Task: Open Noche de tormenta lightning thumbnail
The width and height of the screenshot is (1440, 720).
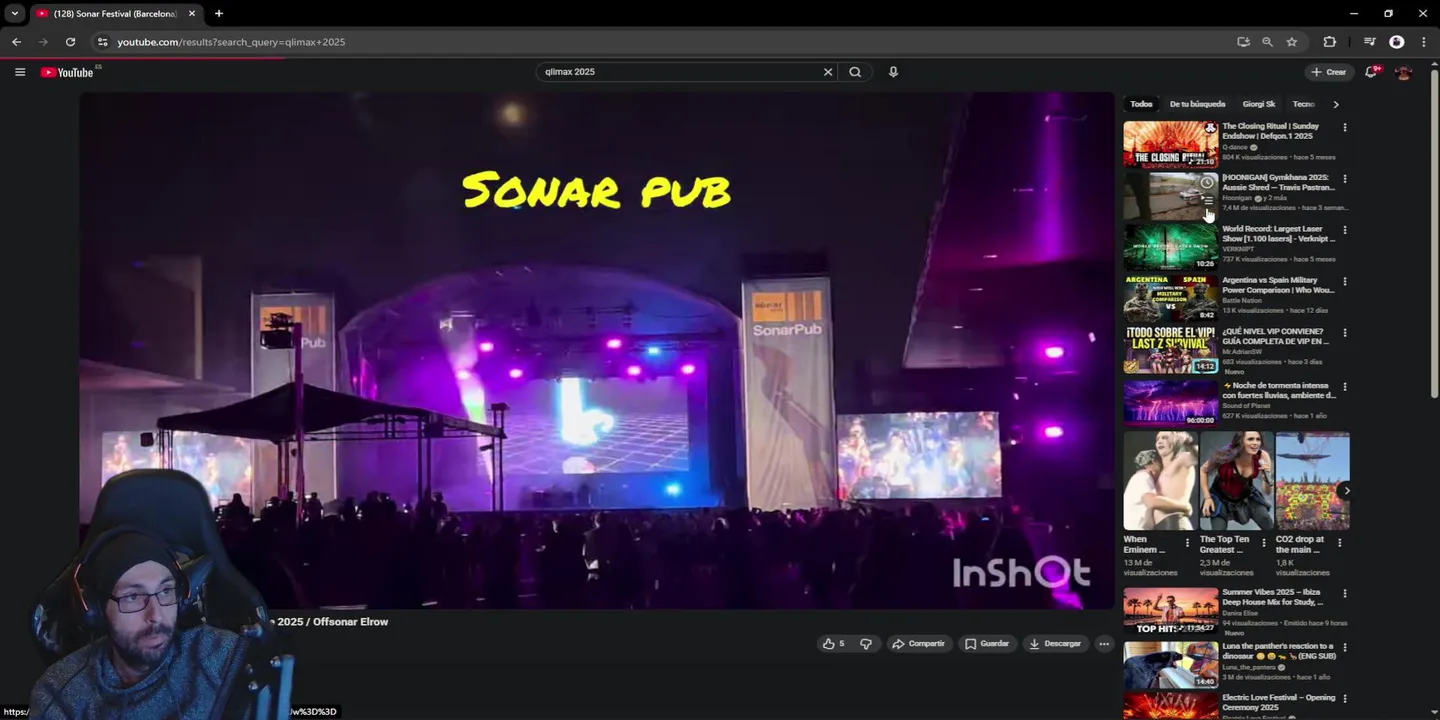Action: pos(1170,403)
